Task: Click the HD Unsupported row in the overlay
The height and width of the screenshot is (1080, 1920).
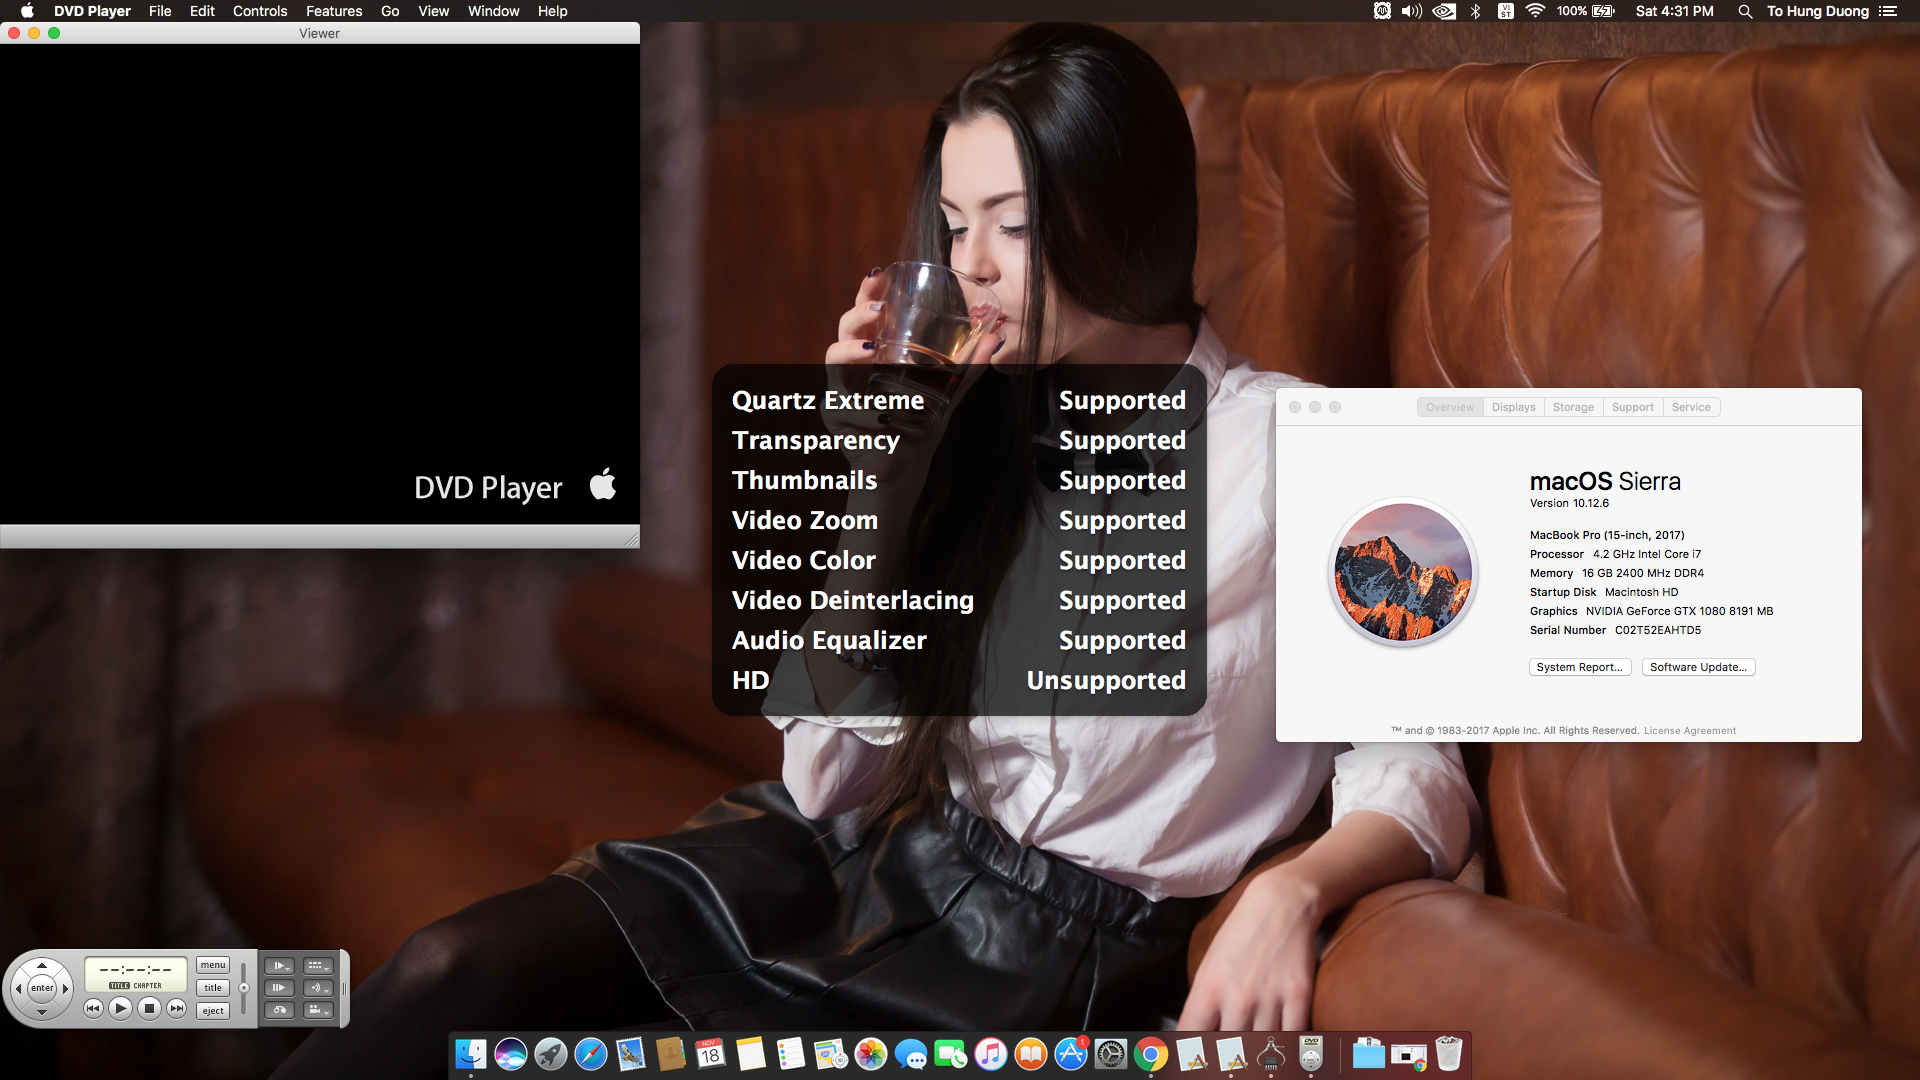Action: [958, 680]
